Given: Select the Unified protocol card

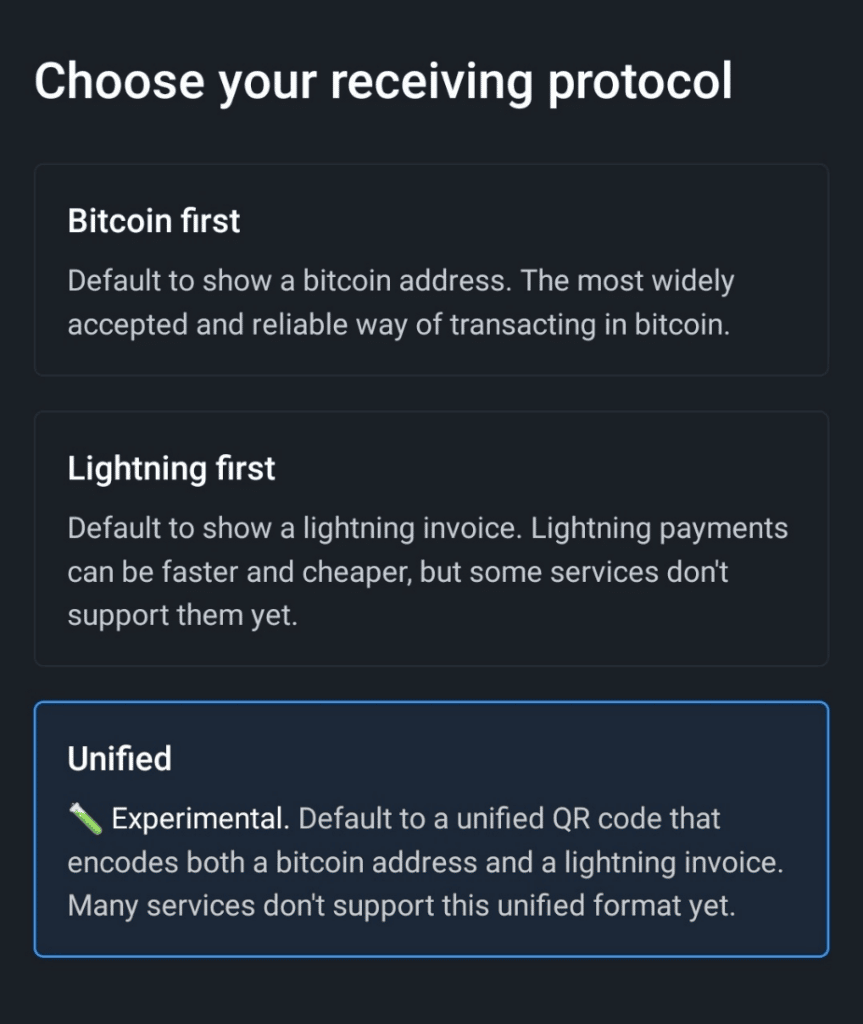Looking at the screenshot, I should 431,829.
